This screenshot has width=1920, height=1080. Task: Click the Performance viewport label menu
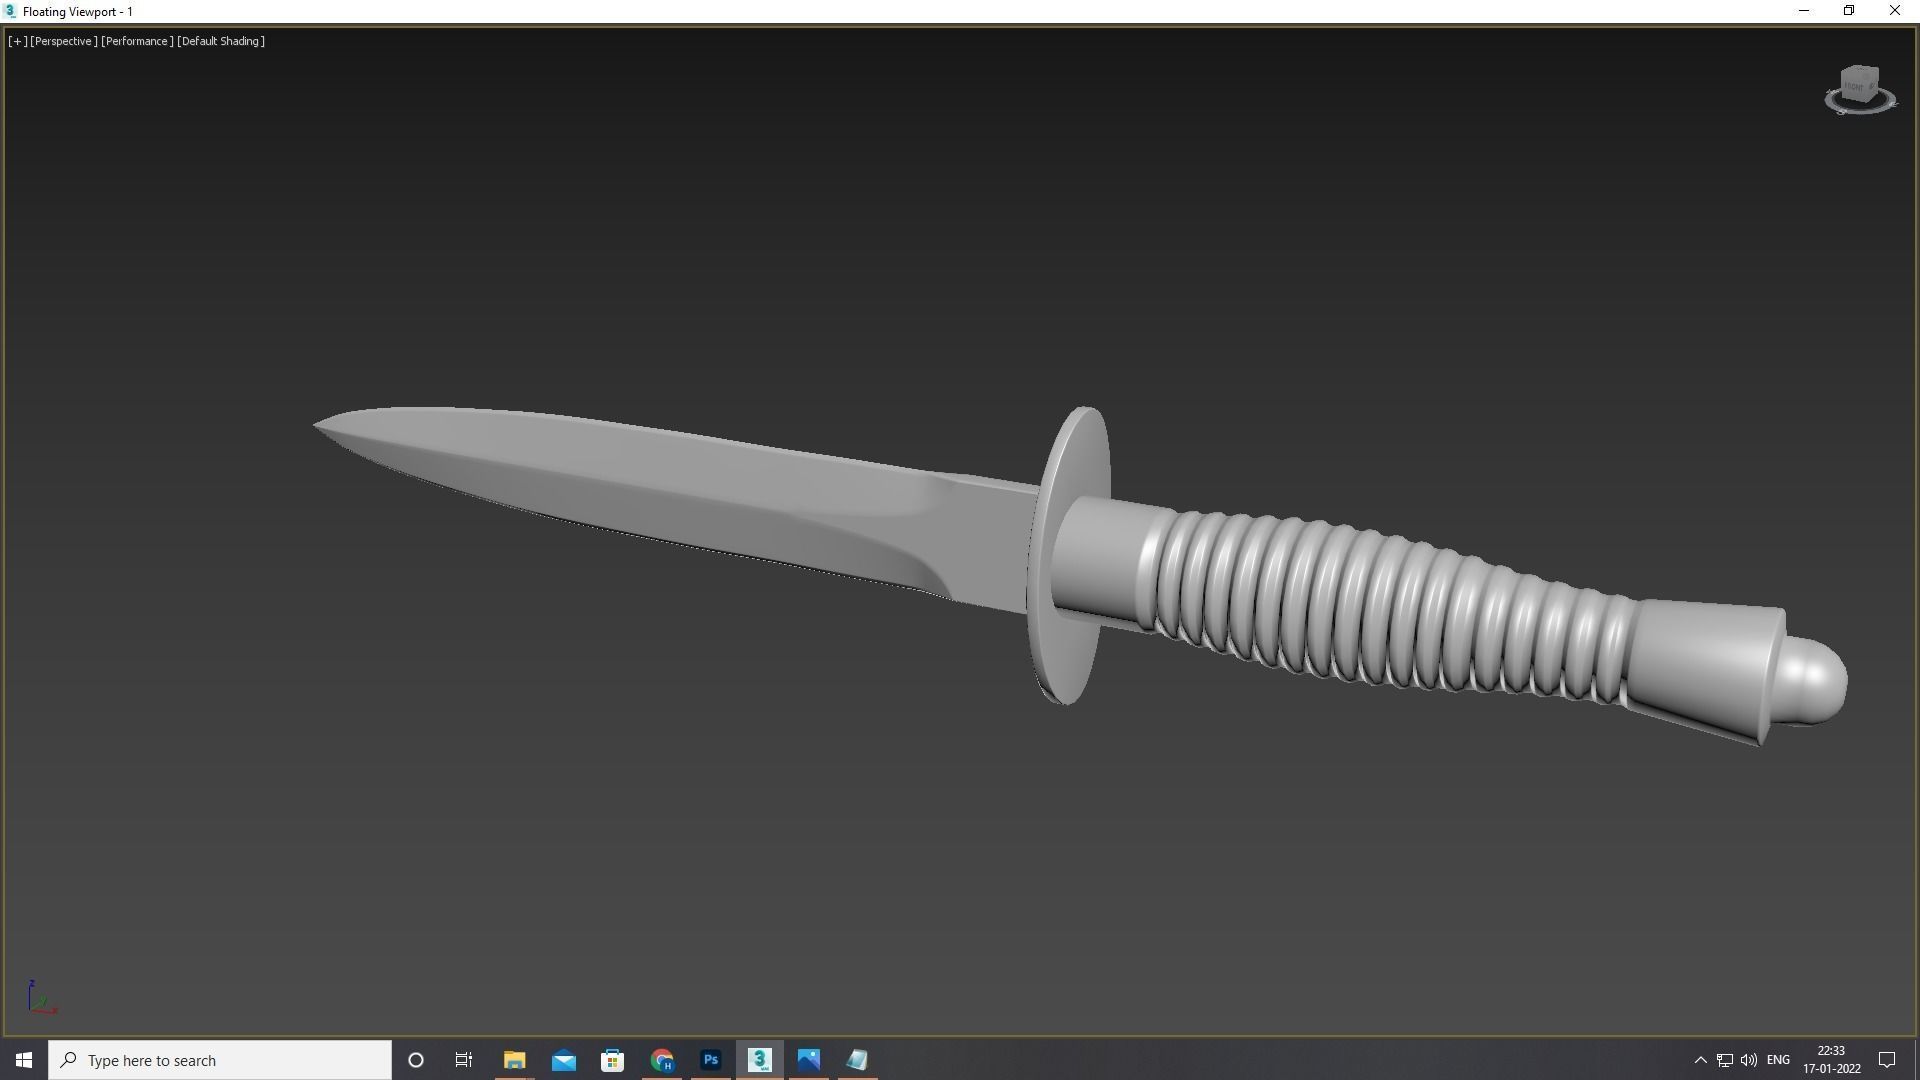137,41
